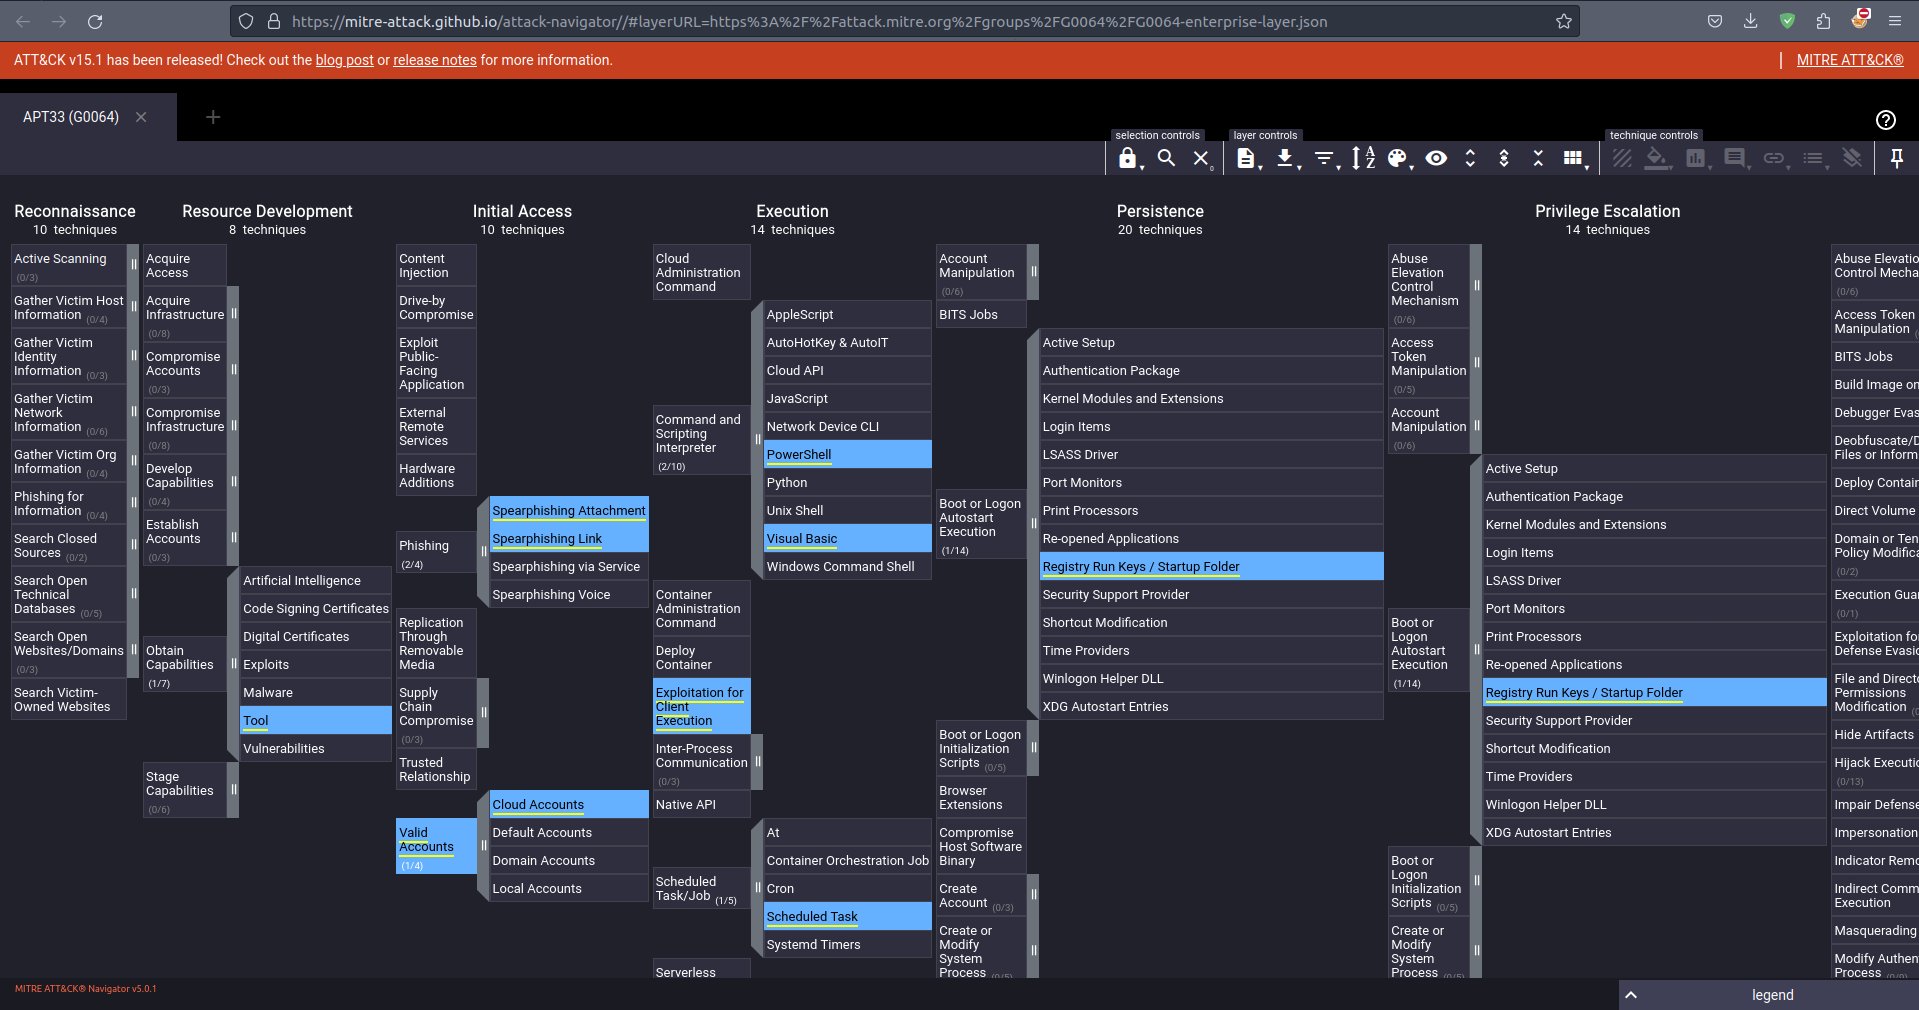Select the highlighted PowerShell technique cell
This screenshot has height=1010, width=1919.
point(846,454)
